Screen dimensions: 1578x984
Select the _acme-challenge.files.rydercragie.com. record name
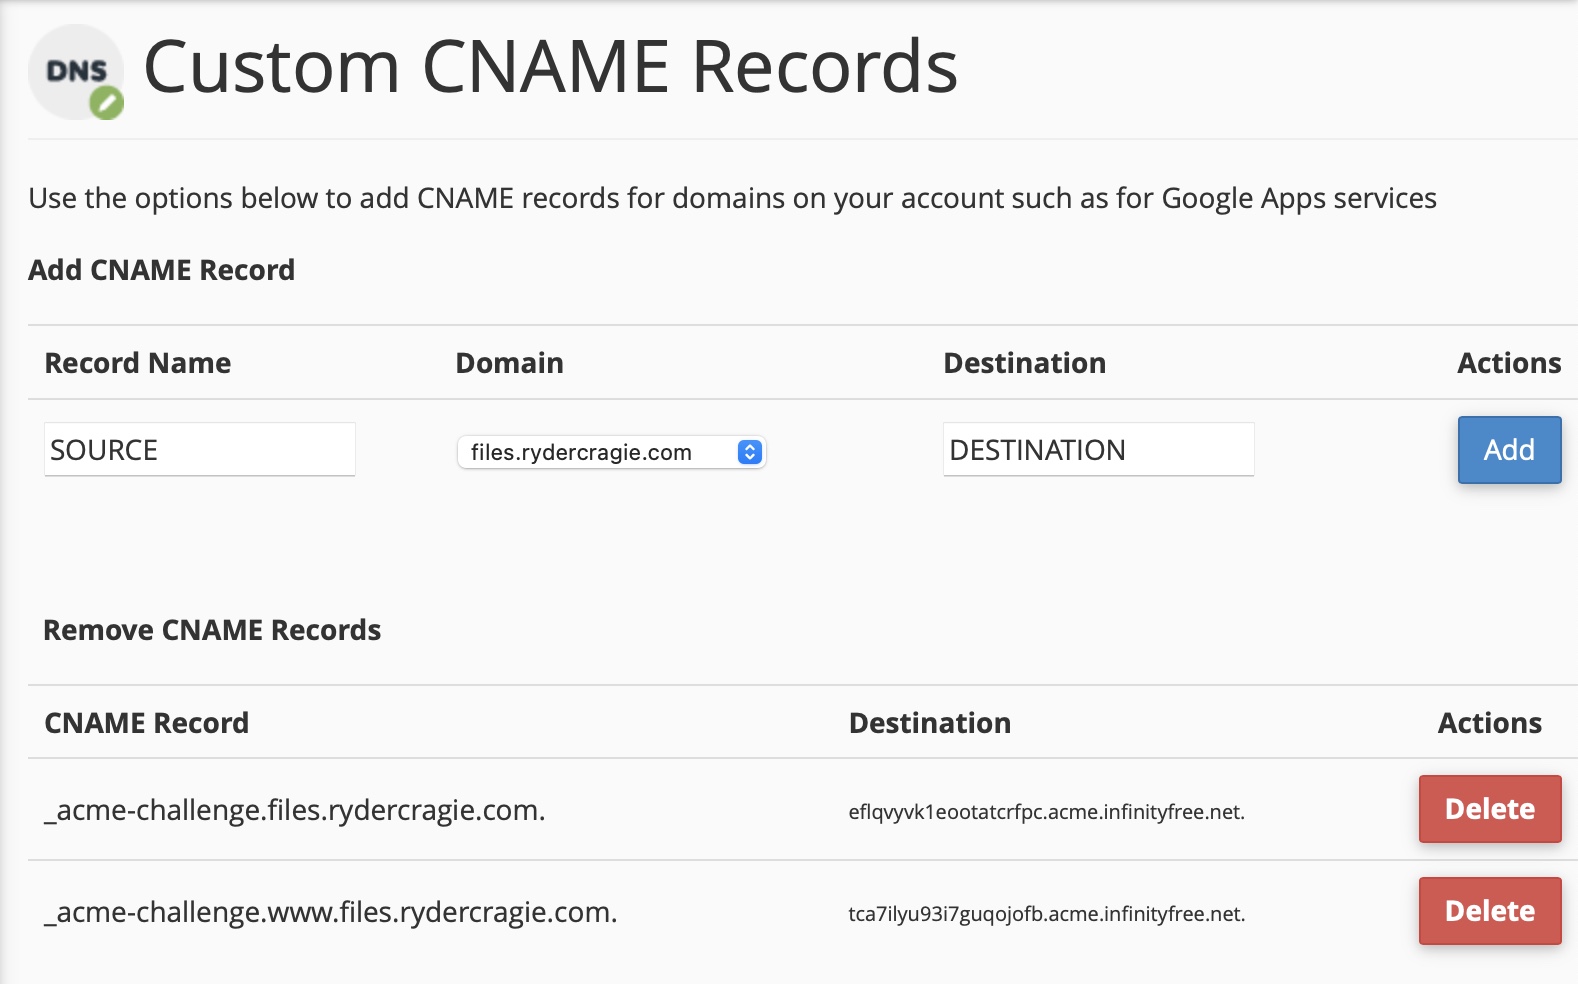click(295, 810)
